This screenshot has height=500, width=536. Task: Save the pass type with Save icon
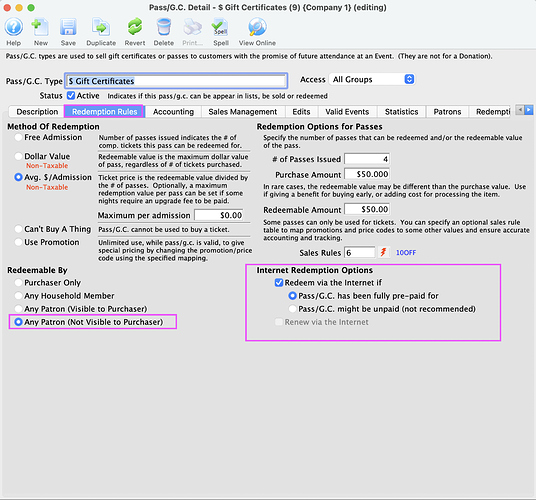68,27
